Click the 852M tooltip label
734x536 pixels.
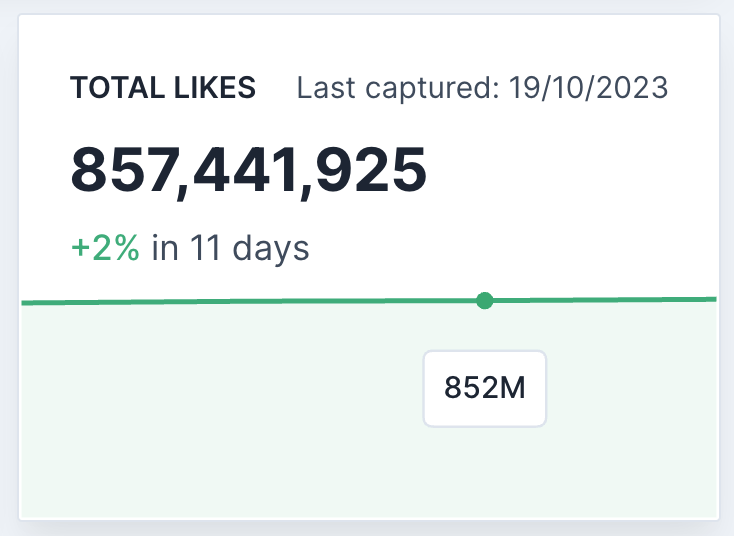[x=485, y=388]
